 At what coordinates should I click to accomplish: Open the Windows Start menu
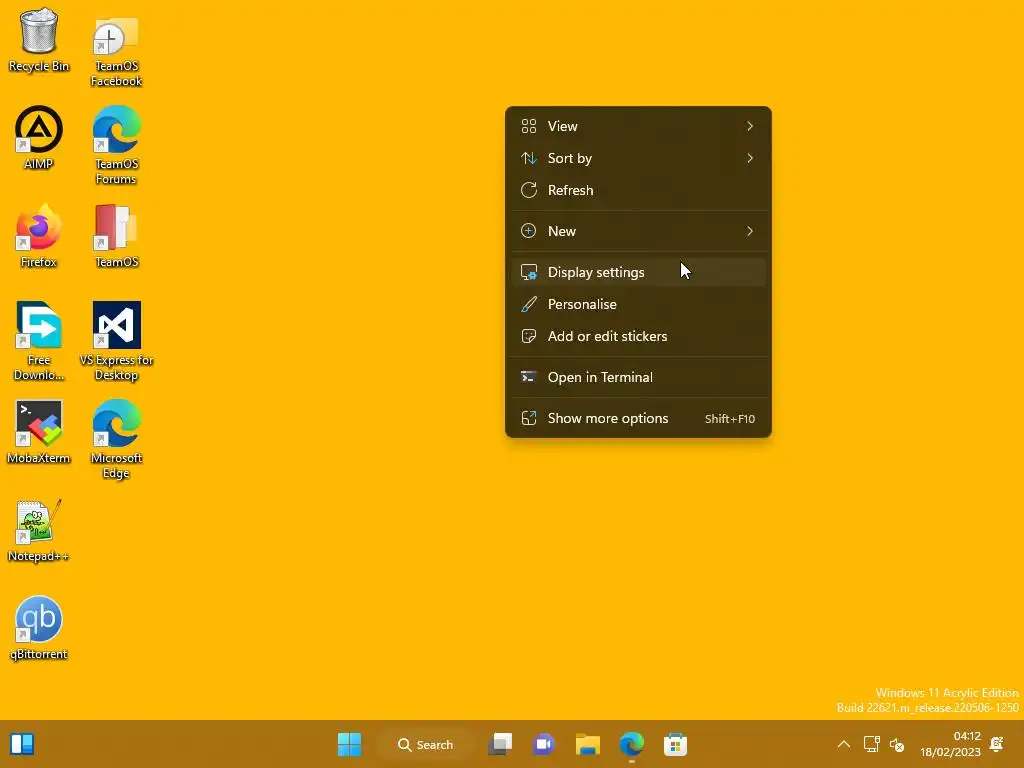(349, 744)
